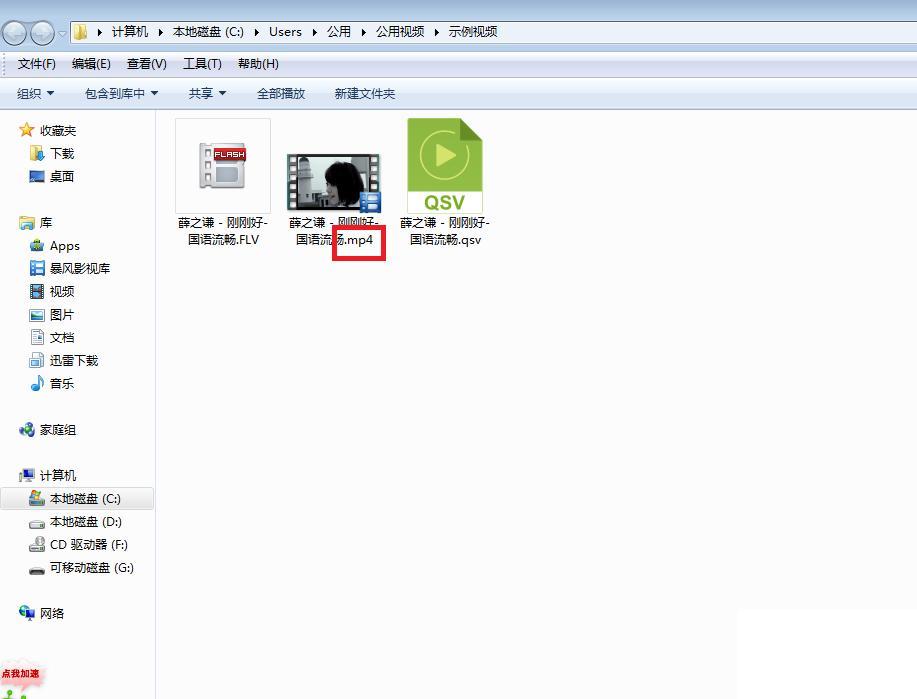
Task: Click the folder icon in address bar
Action: click(x=81, y=32)
